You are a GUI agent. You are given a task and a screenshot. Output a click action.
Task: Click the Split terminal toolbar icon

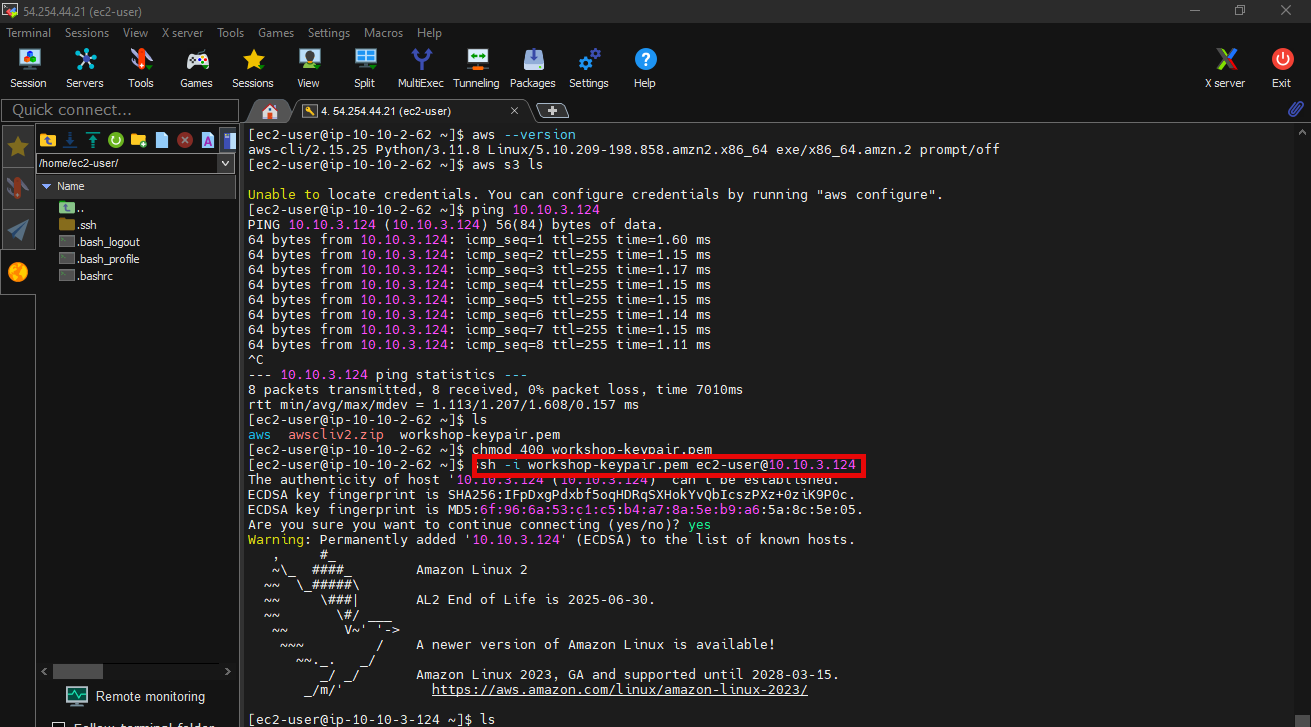[365, 69]
